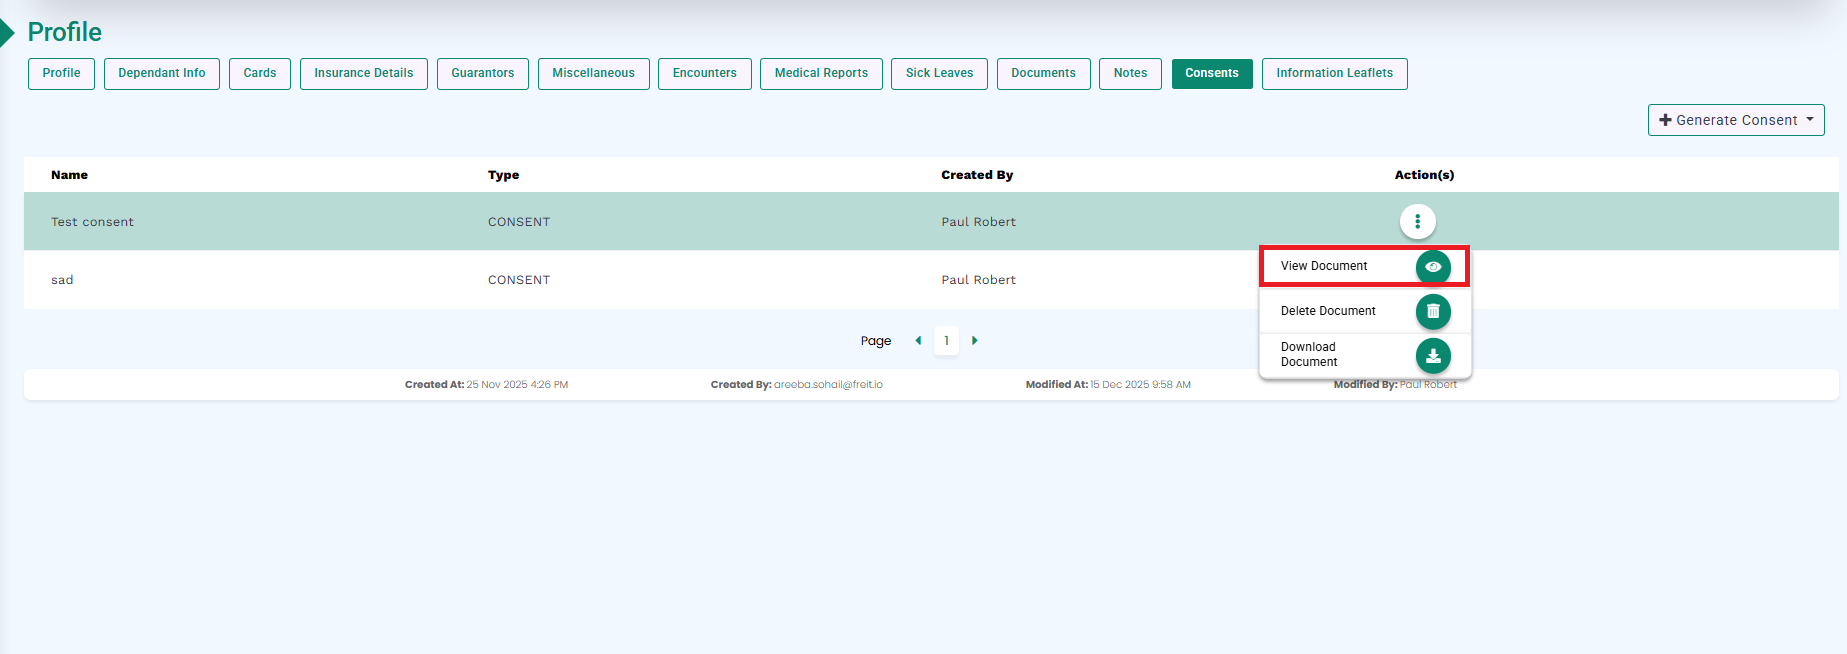Click the Name column header
This screenshot has height=654, width=1847.
click(x=69, y=175)
